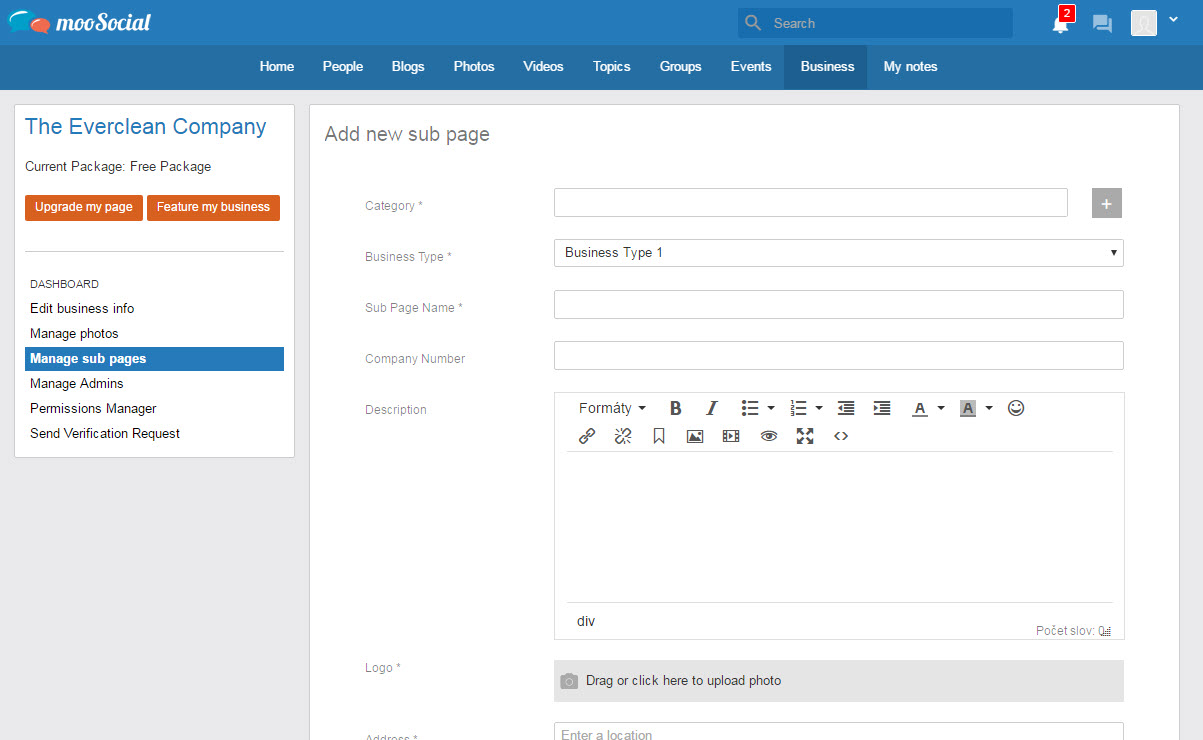Click the anchor bookmark icon
Image resolution: width=1203 pixels, height=740 pixels.
659,436
